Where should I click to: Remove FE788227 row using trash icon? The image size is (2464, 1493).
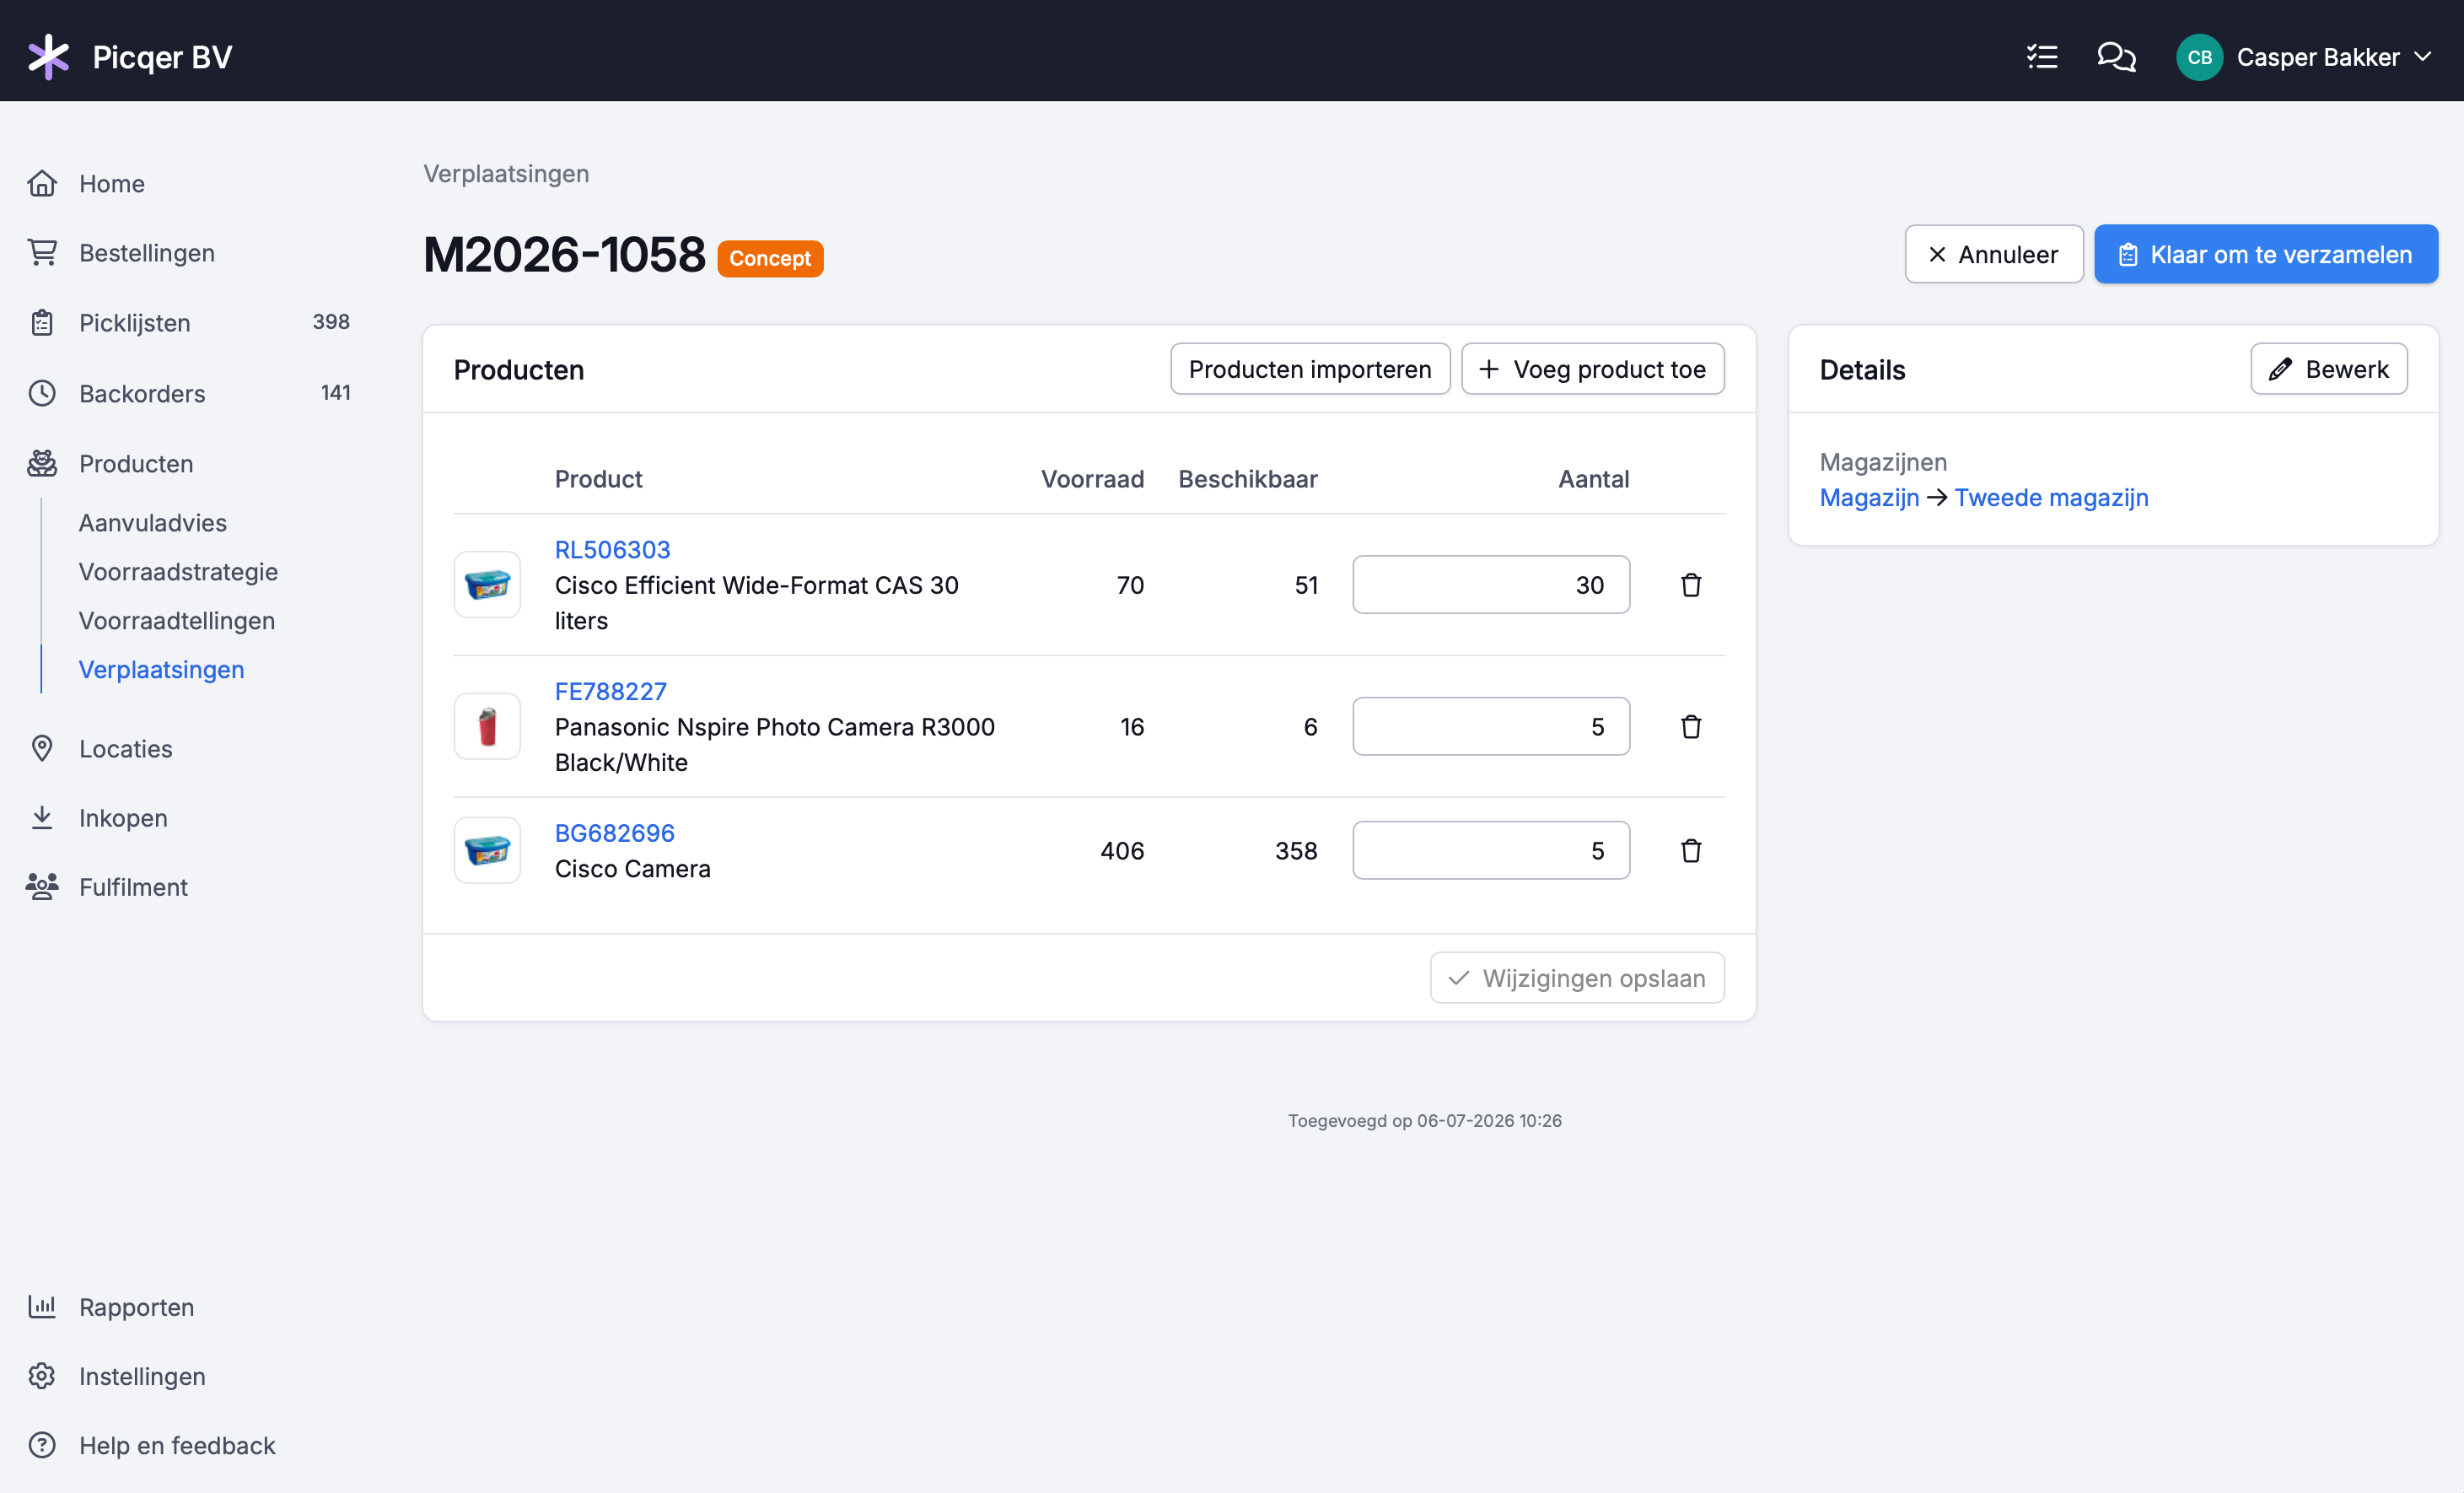1691,727
